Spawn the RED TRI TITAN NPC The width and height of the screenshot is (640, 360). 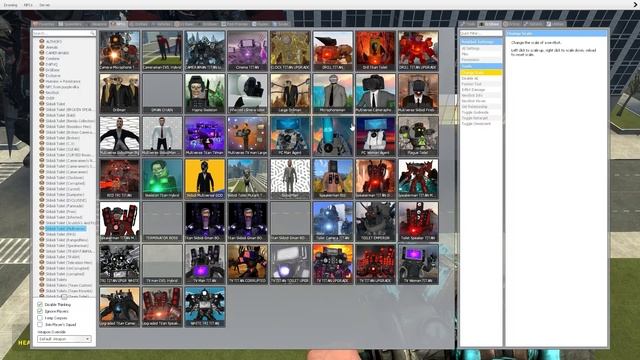click(120, 179)
